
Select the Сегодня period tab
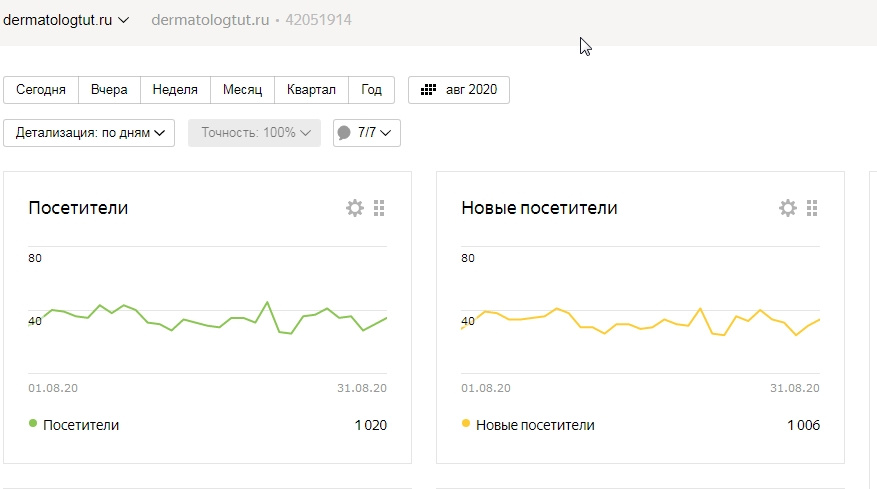point(41,90)
